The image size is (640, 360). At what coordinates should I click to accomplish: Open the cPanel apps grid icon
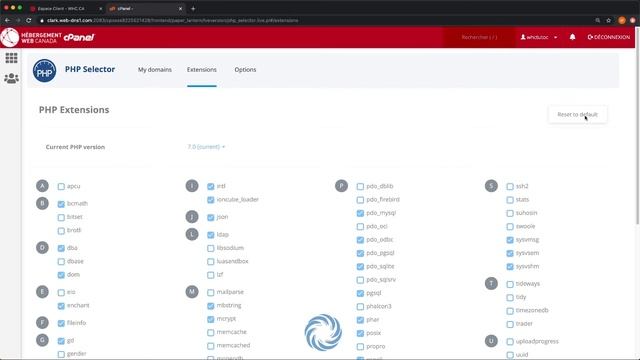(11, 58)
